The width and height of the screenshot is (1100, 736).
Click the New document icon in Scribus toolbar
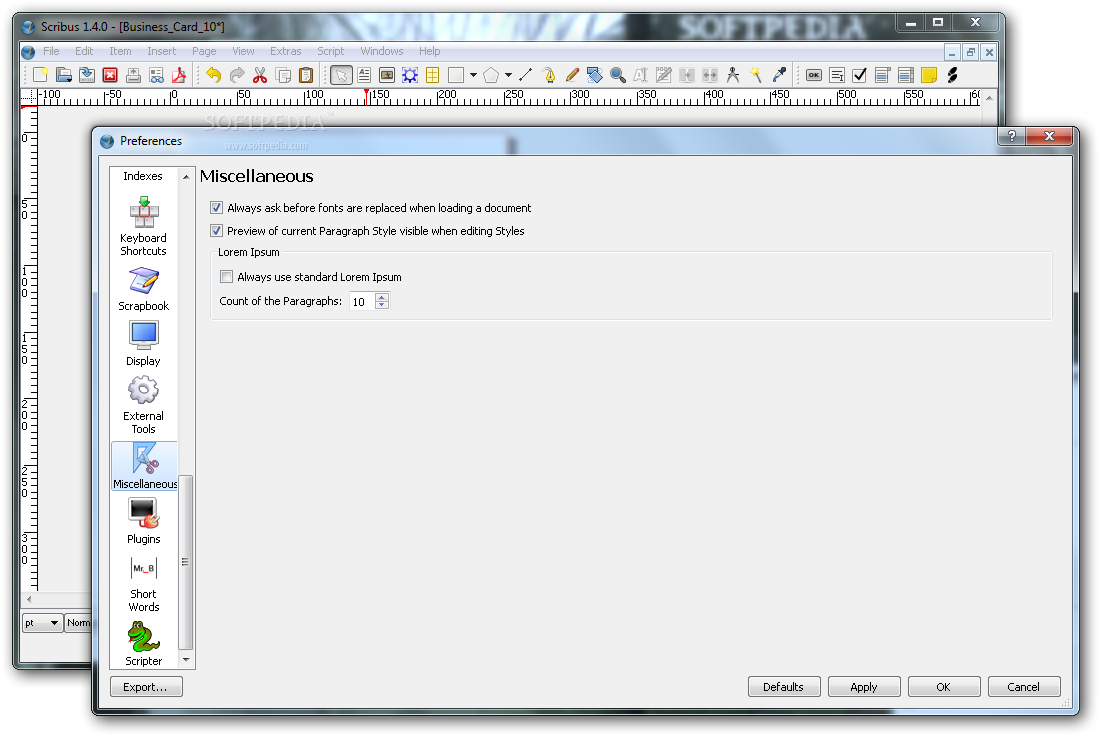41,75
